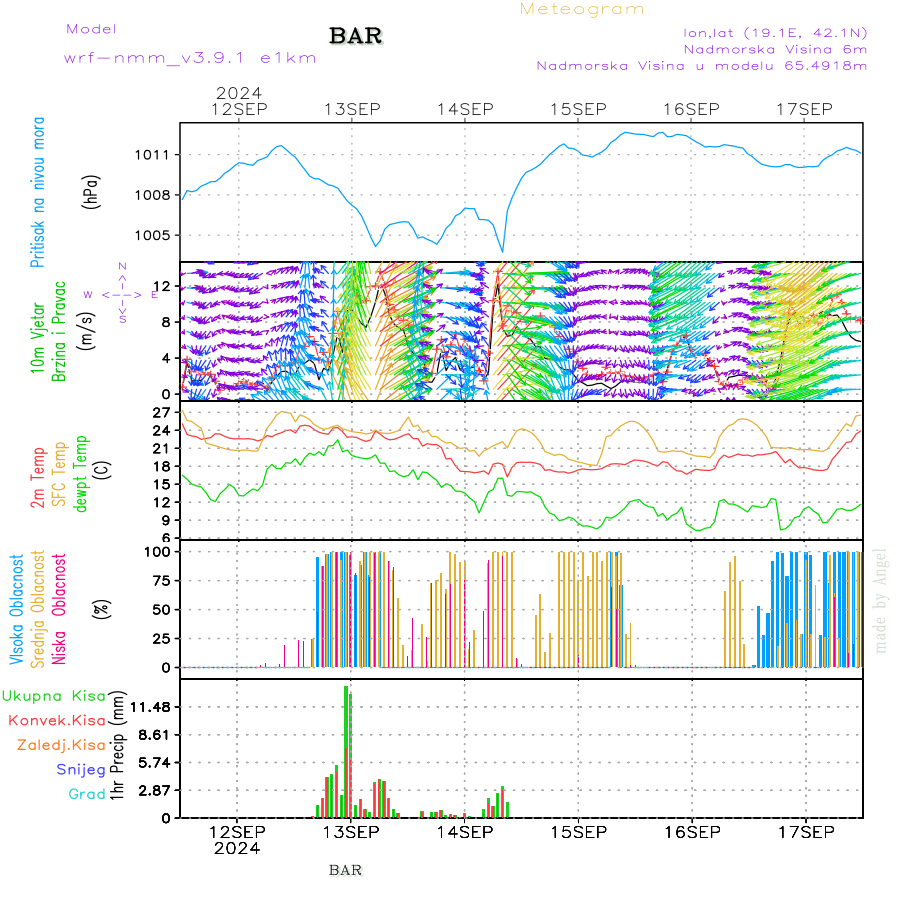900x900 pixels.
Task: Click the red "2m Temp" label
Action: click(x=38, y=478)
